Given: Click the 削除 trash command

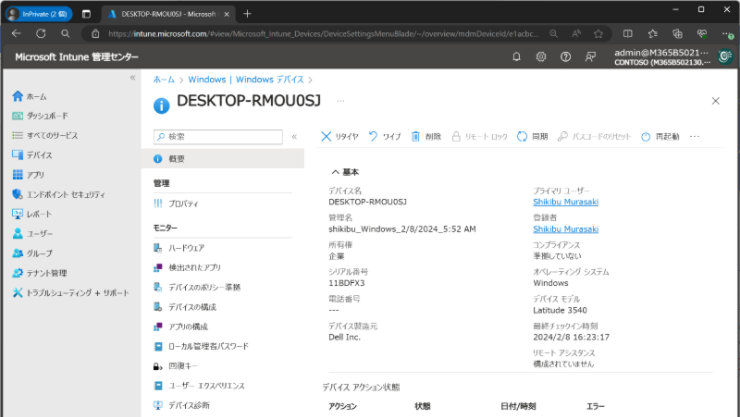Looking at the screenshot, I should pyautogui.click(x=426, y=137).
